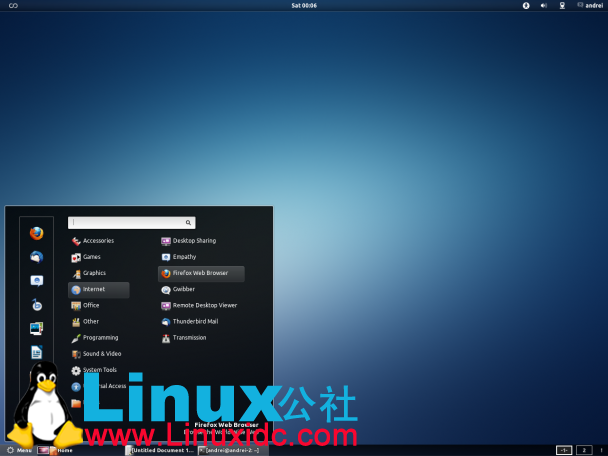Viewport: 608px width, 456px height.
Task: Launch Firefox from the favorites sidebar
Action: (36, 233)
